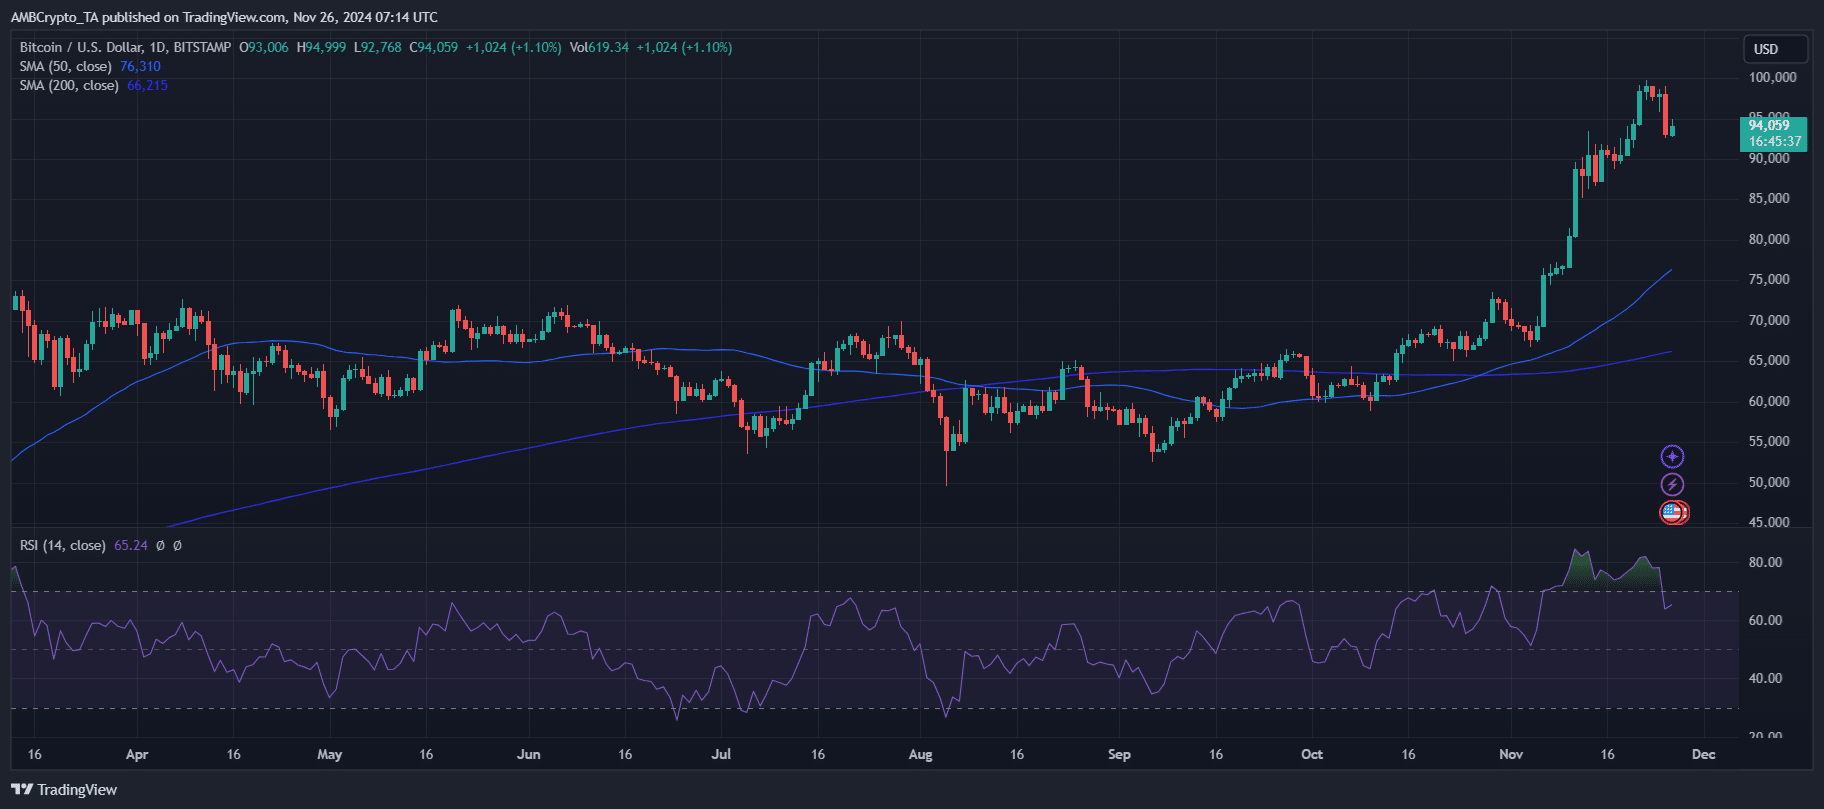Select the Bitcoin / U.S. Dollar legend title
1824x809 pixels.
click(x=125, y=47)
